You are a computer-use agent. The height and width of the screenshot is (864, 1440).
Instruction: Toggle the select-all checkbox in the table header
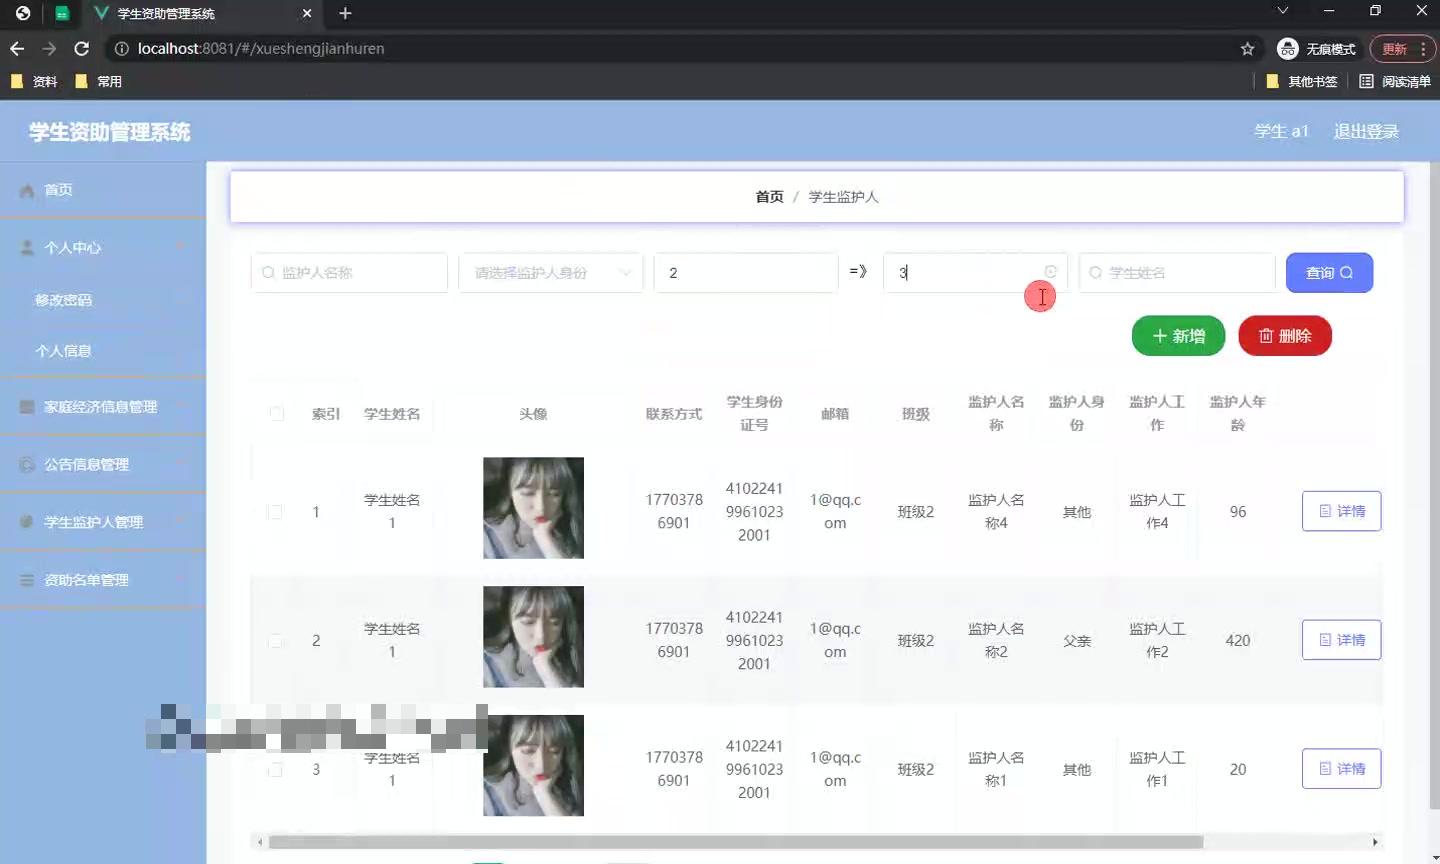click(x=276, y=413)
